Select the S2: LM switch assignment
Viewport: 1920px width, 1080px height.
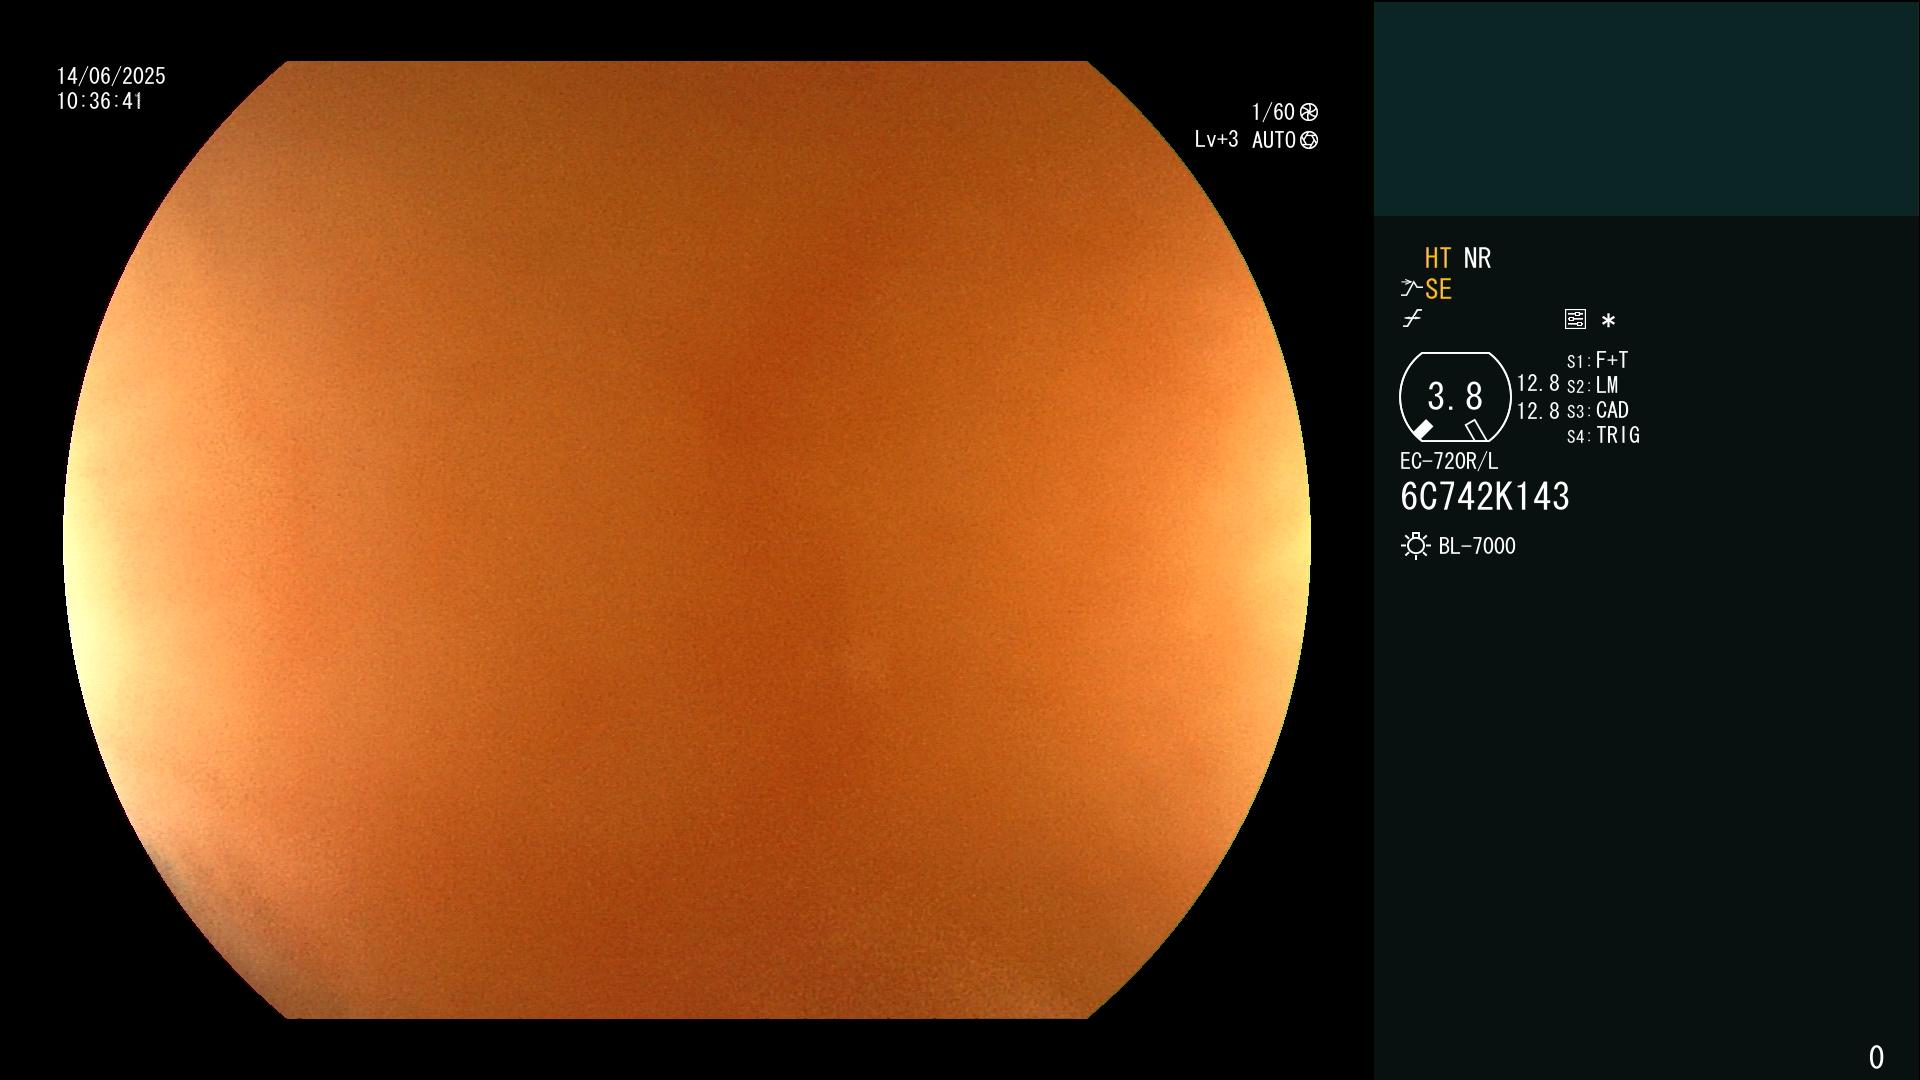point(1592,385)
